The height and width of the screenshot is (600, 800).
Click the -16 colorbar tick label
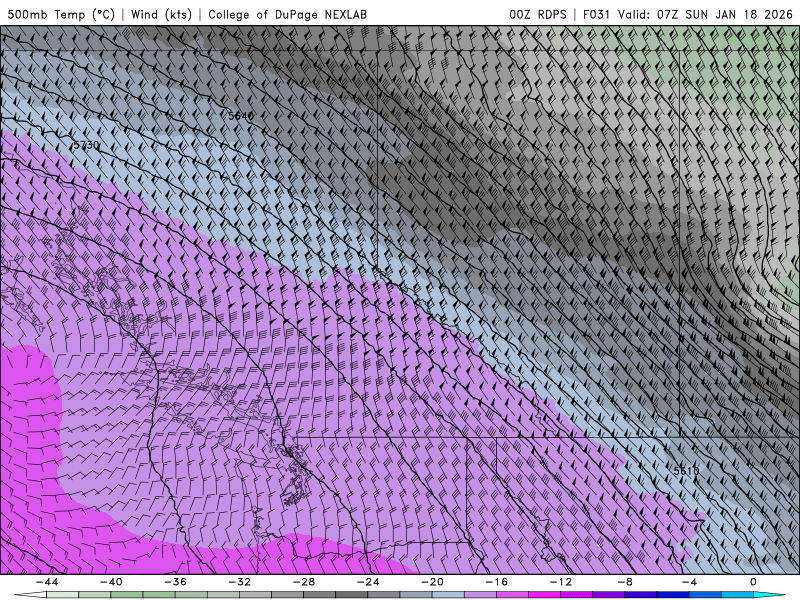(496, 582)
